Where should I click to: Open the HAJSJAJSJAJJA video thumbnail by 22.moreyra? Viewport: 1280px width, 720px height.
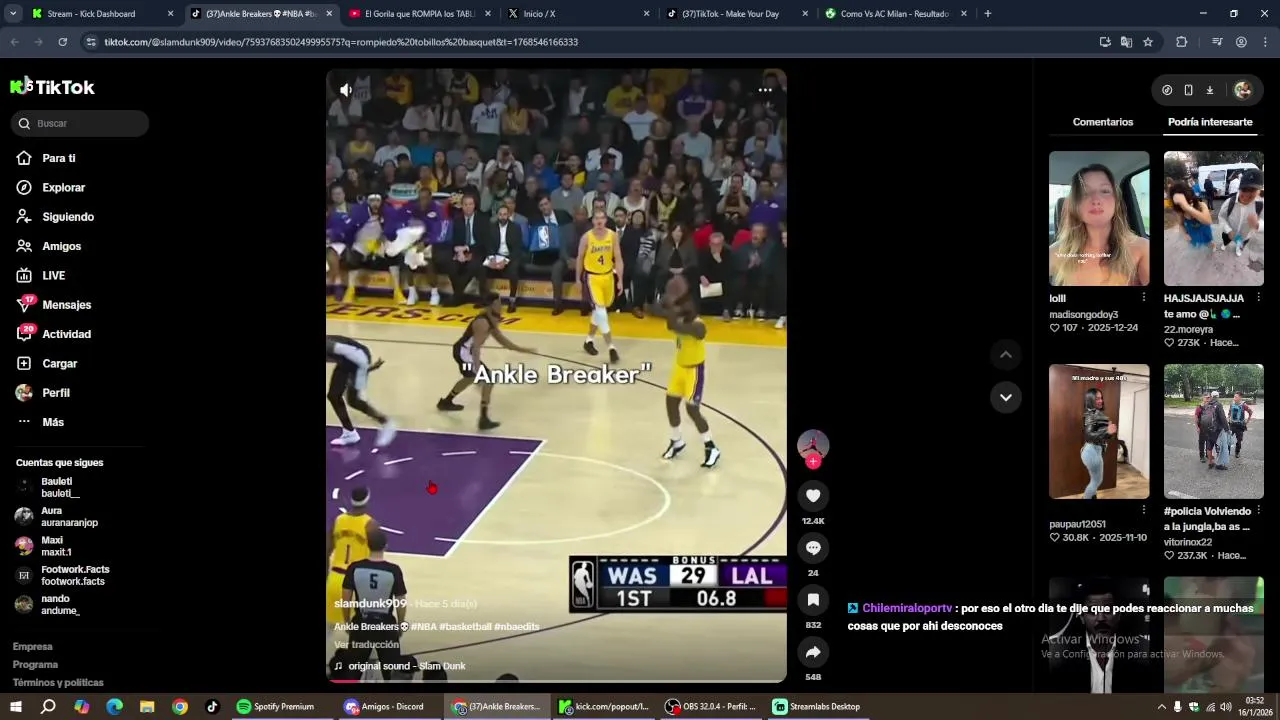[1214, 219]
